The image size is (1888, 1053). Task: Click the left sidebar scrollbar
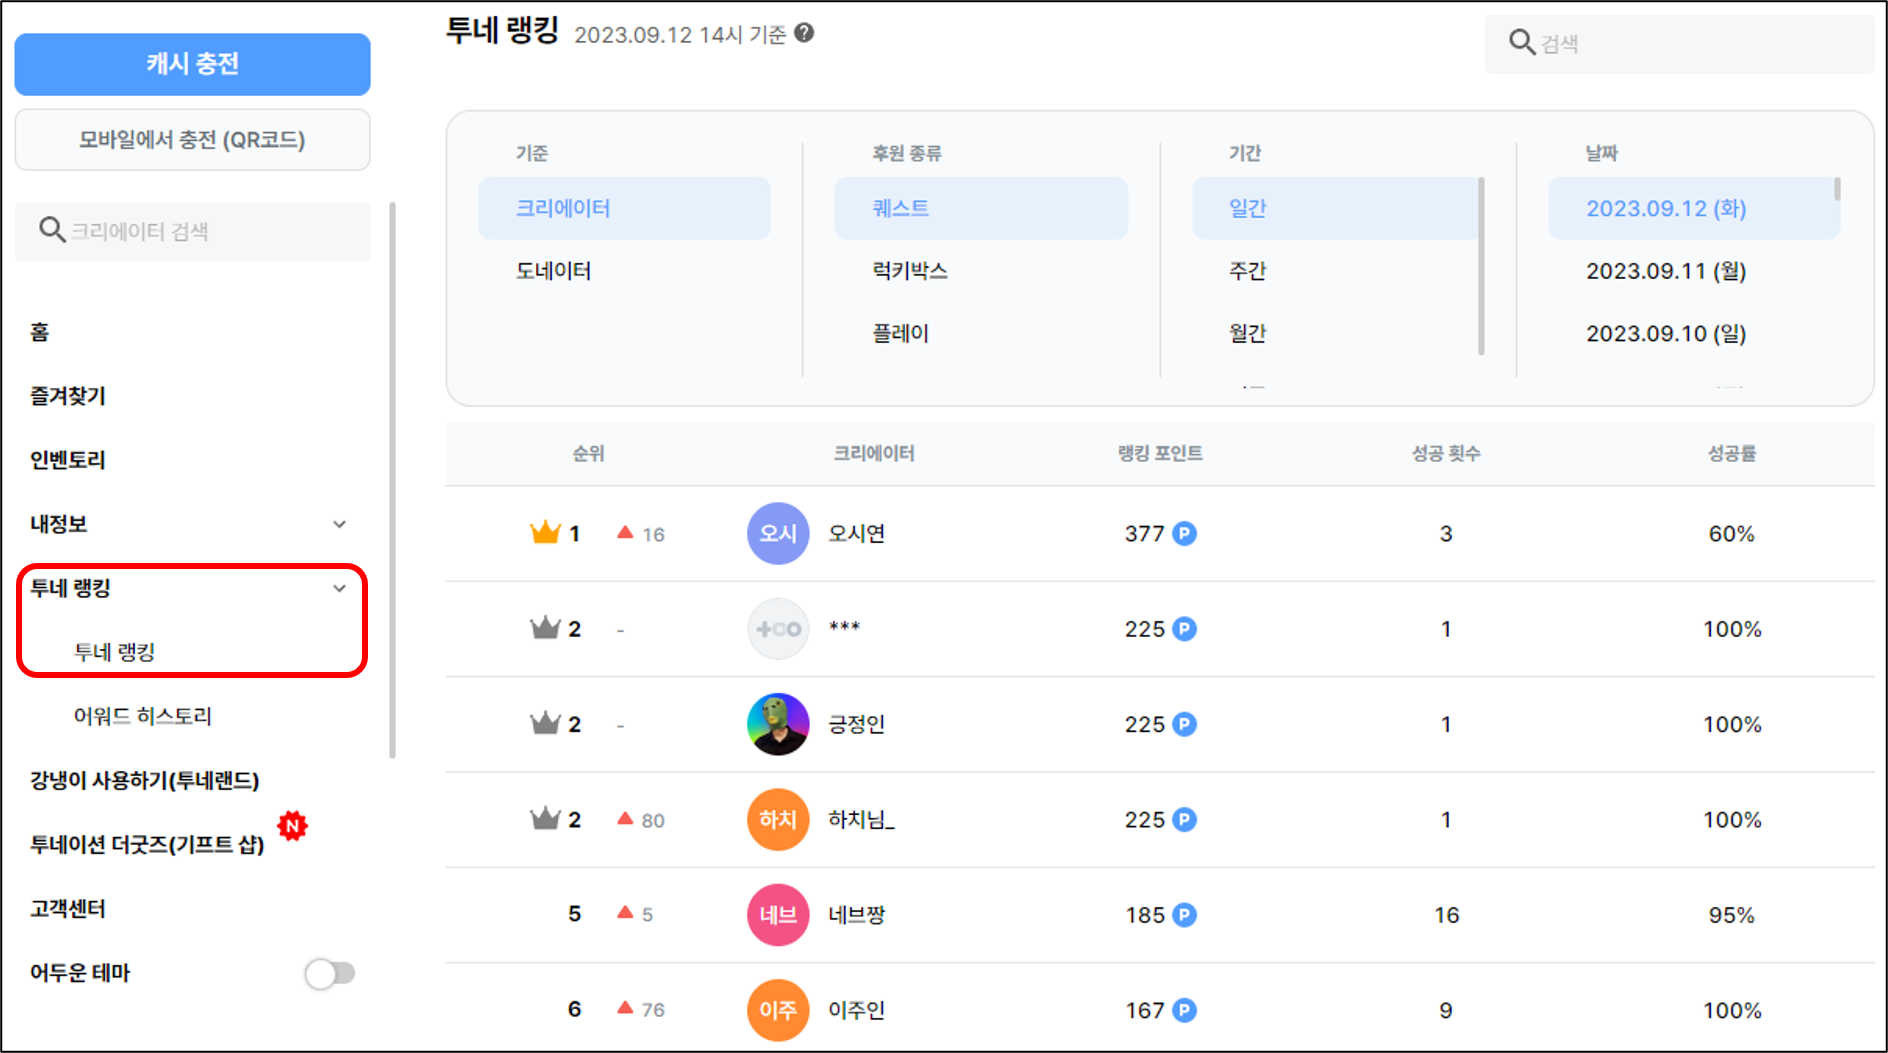[x=392, y=480]
